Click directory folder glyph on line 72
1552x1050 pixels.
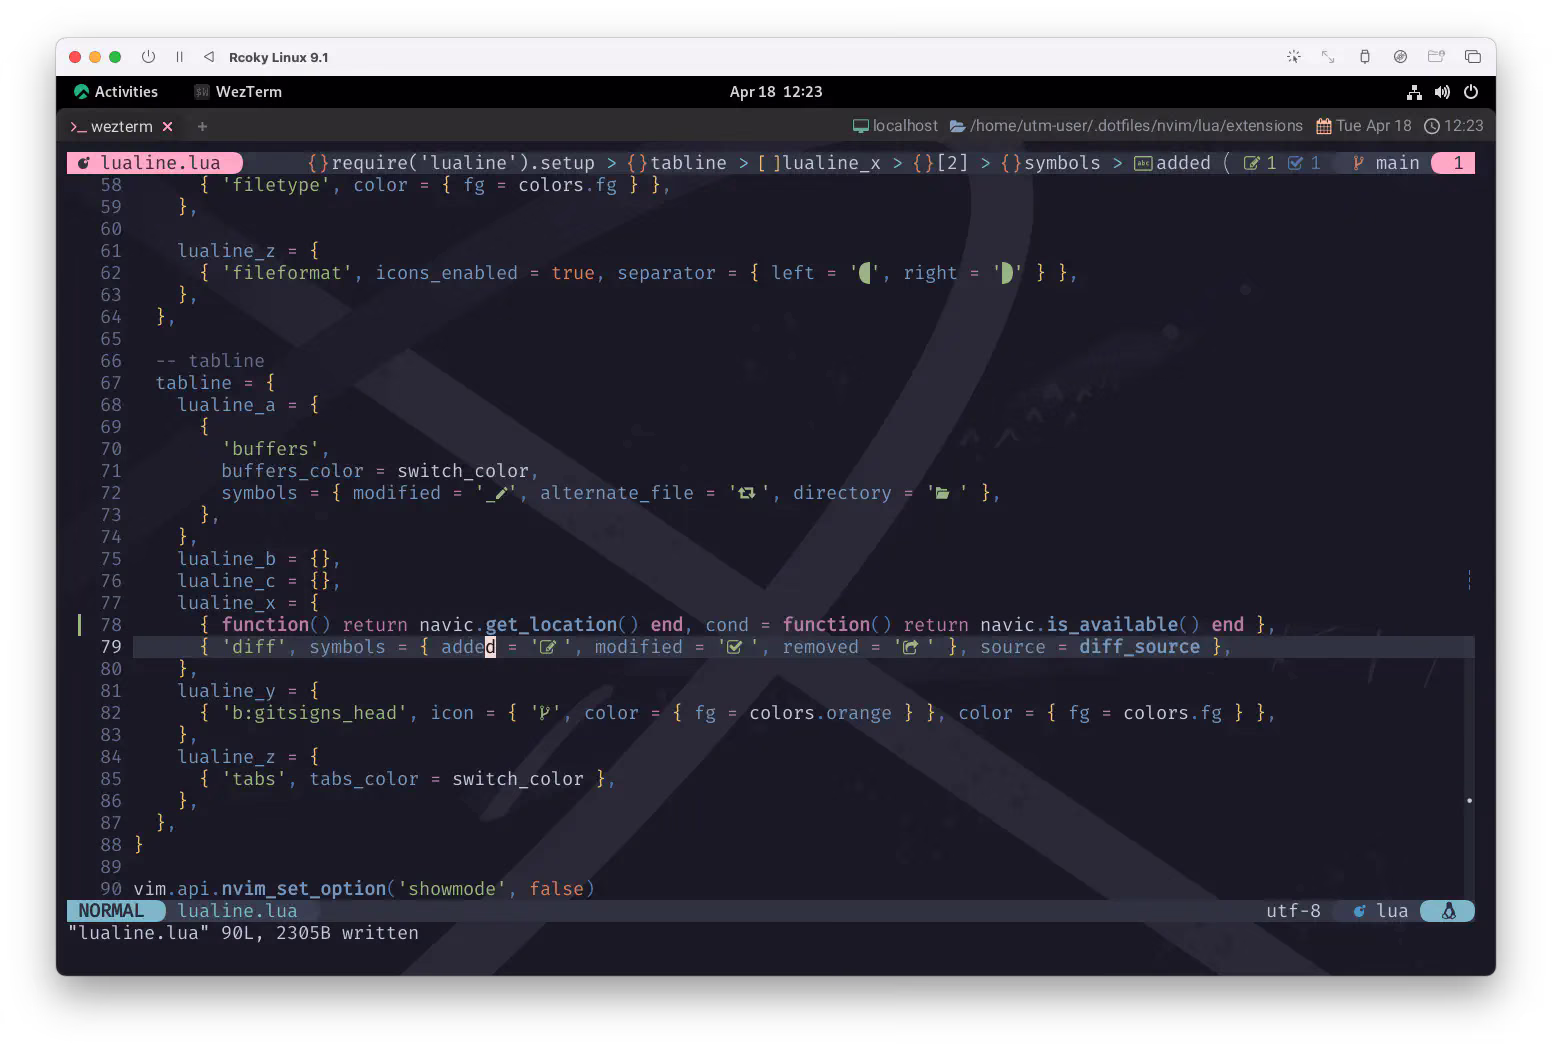coord(942,493)
